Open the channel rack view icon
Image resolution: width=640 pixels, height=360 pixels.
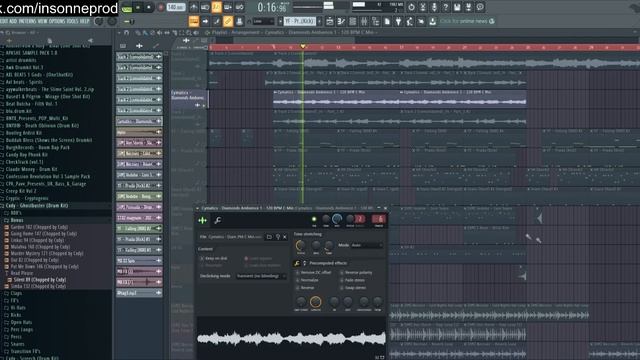pos(353,21)
